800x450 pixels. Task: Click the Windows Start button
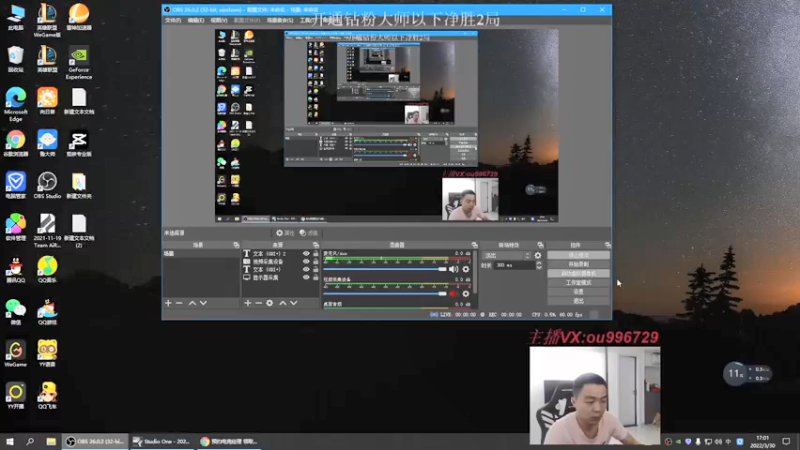tap(10, 441)
